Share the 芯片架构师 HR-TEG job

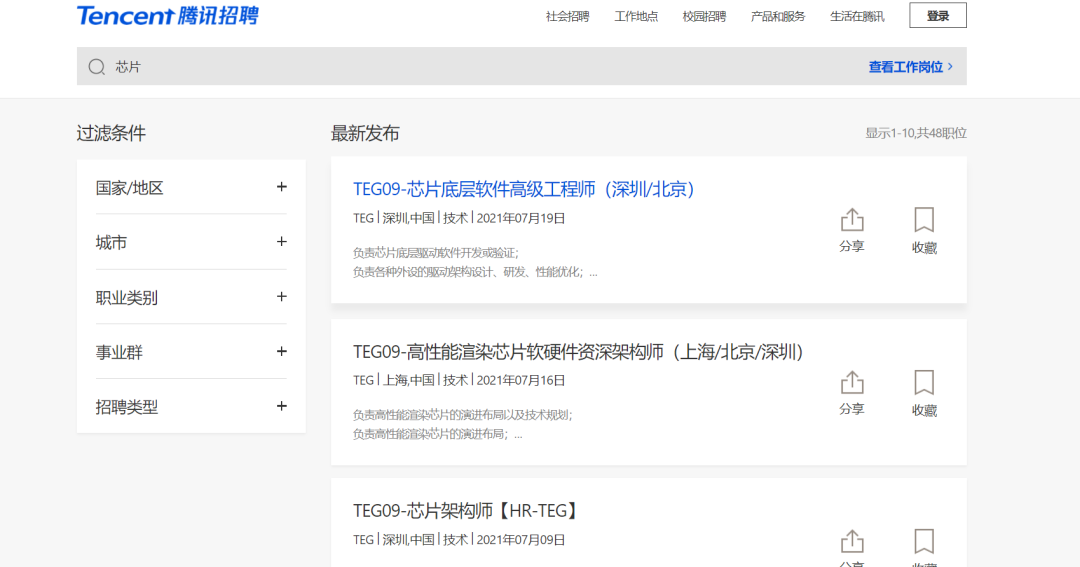click(851, 542)
